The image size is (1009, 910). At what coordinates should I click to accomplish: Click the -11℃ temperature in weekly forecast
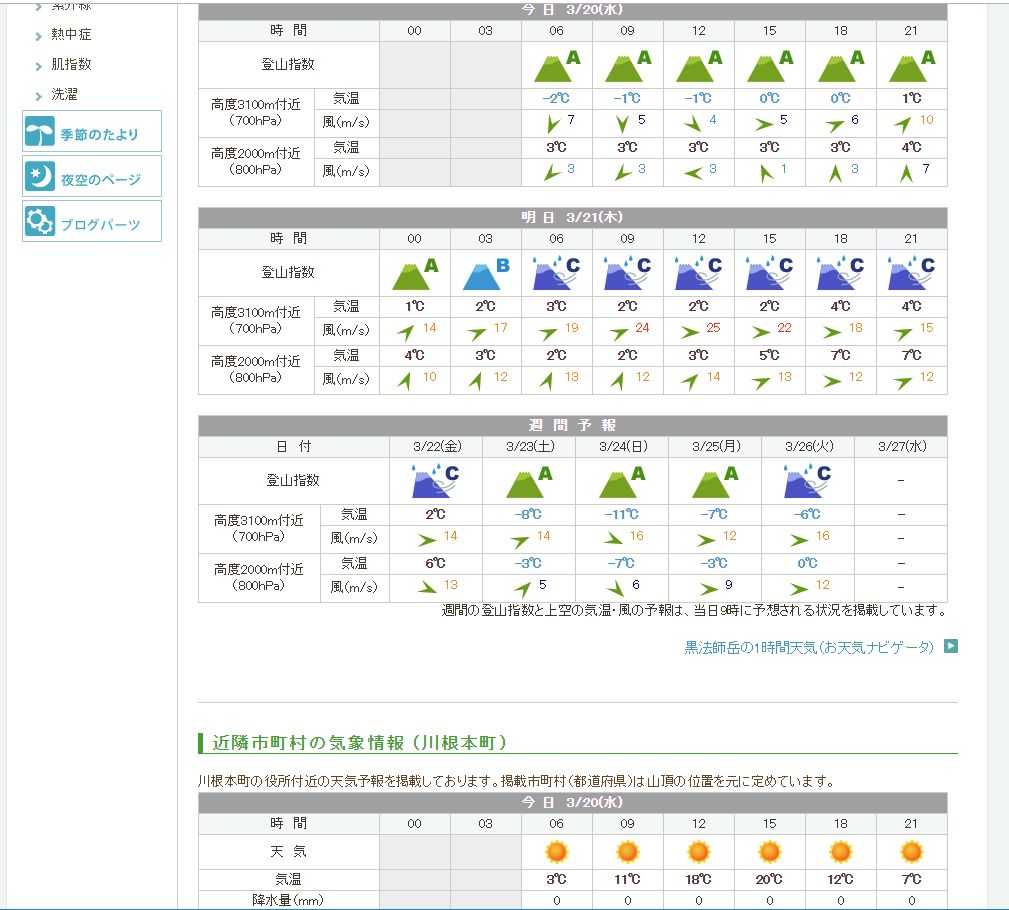(621, 514)
